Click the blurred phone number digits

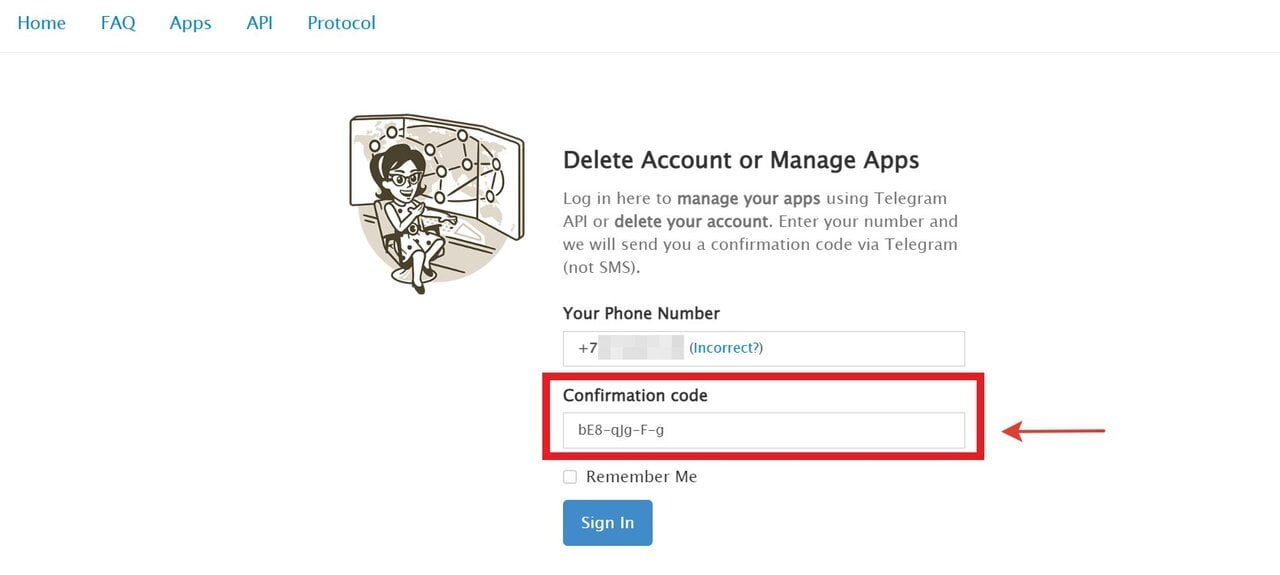tap(641, 348)
